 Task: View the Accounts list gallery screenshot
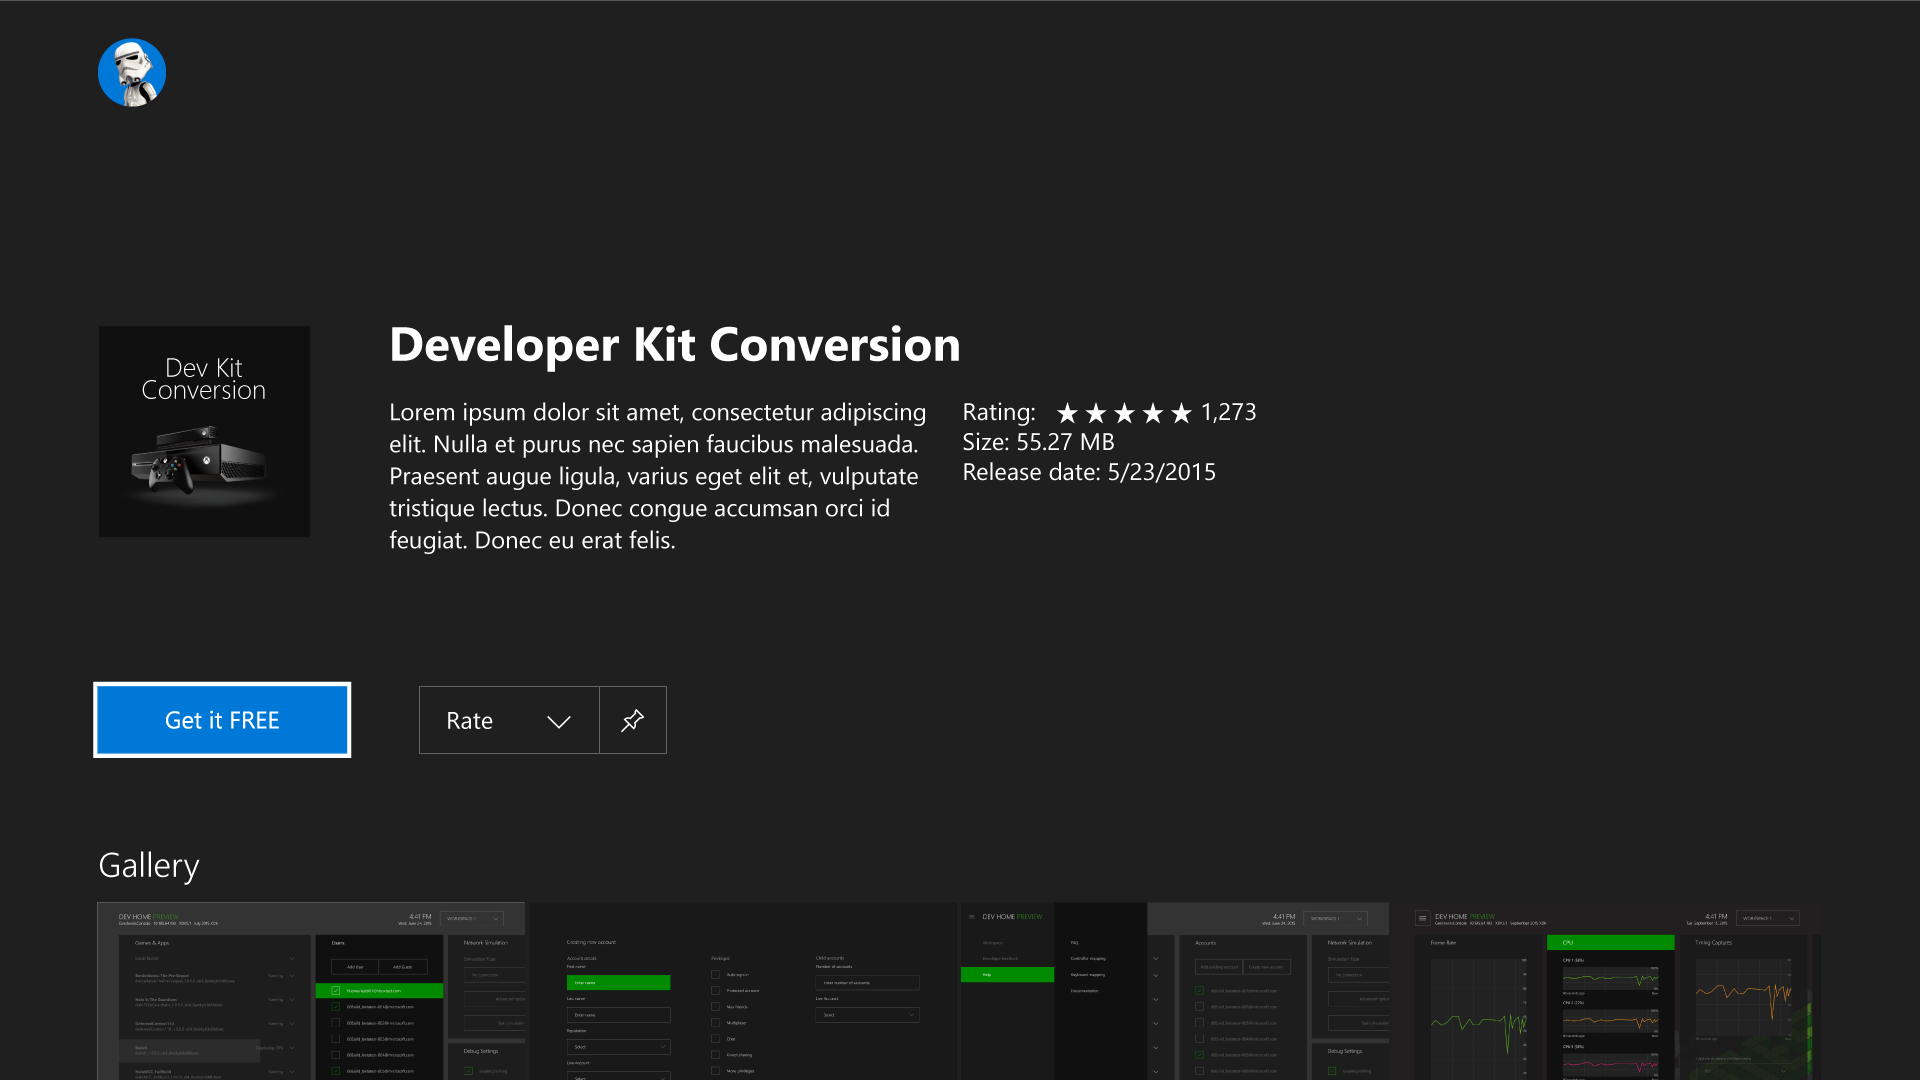click(1268, 990)
